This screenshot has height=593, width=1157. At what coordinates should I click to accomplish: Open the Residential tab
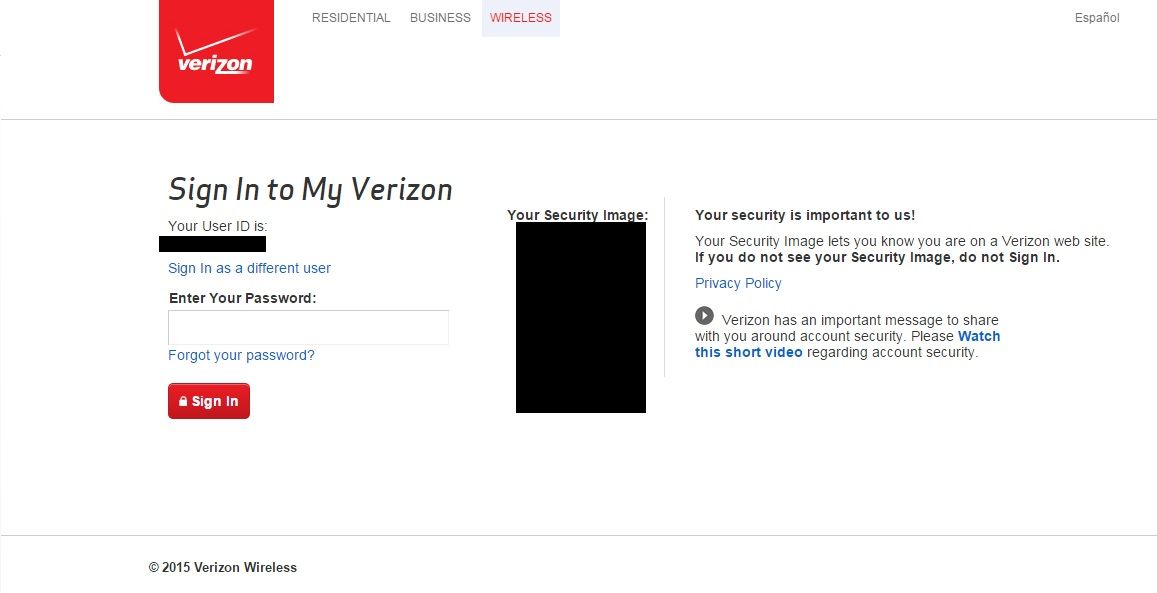351,18
